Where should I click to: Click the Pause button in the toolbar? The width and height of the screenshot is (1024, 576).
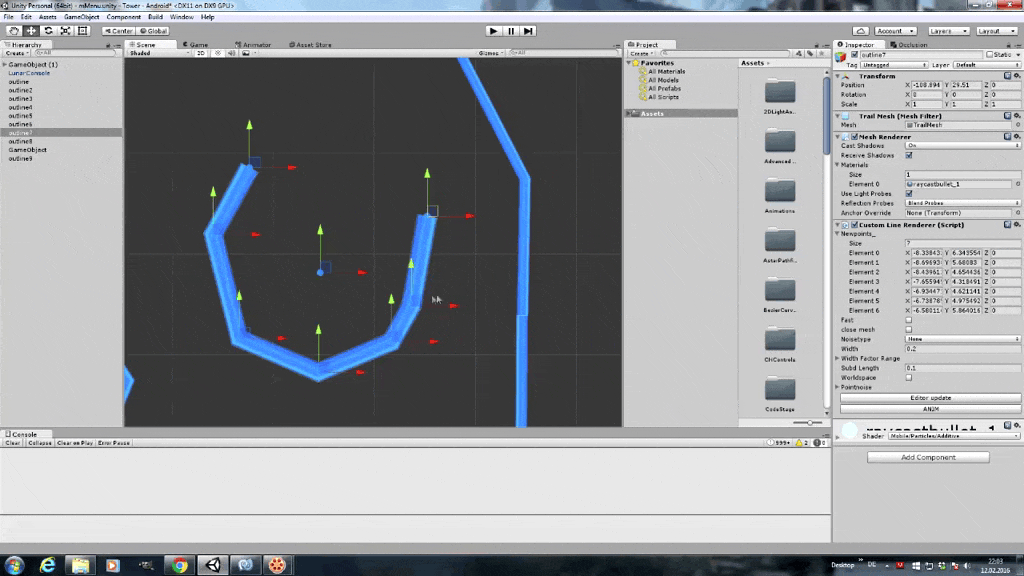pos(511,31)
